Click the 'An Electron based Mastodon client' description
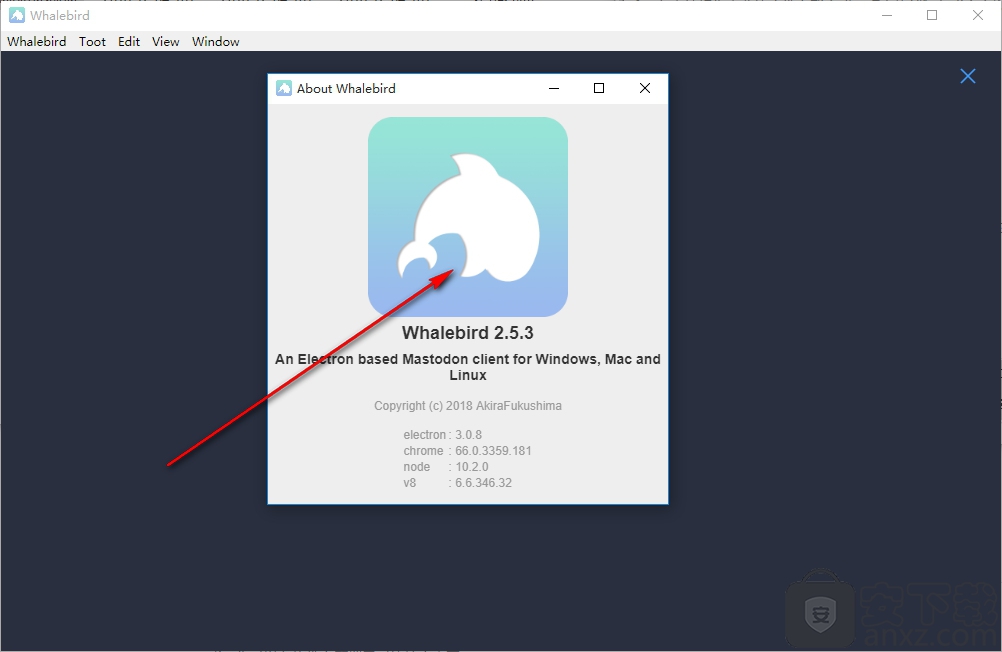 pos(468,367)
